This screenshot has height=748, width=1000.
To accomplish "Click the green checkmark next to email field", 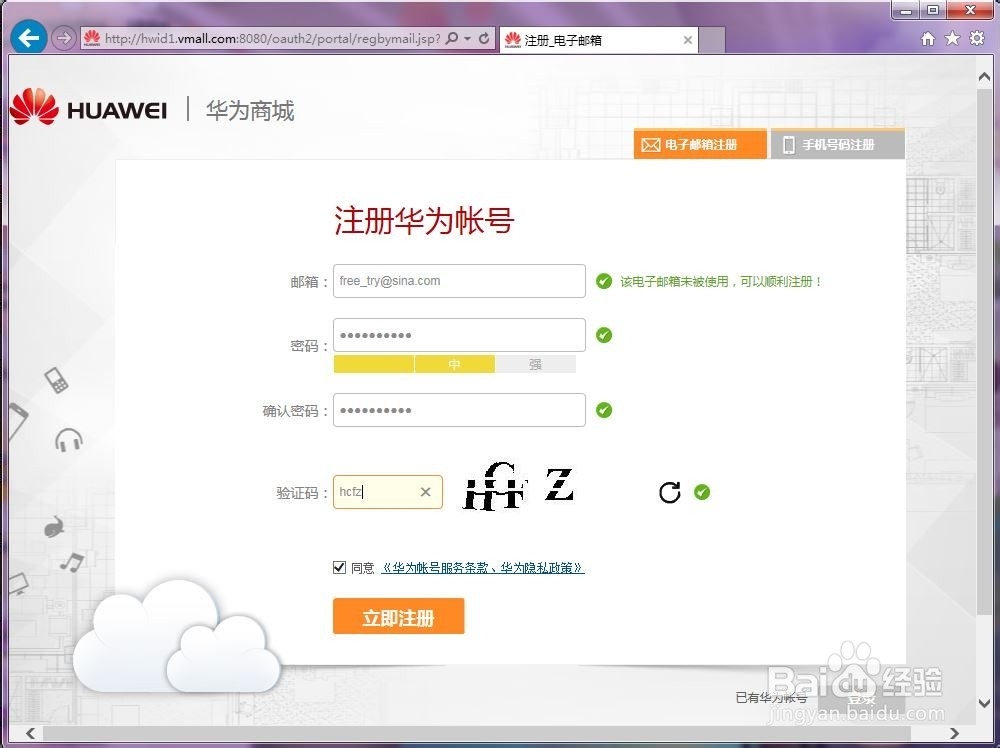I will point(604,280).
